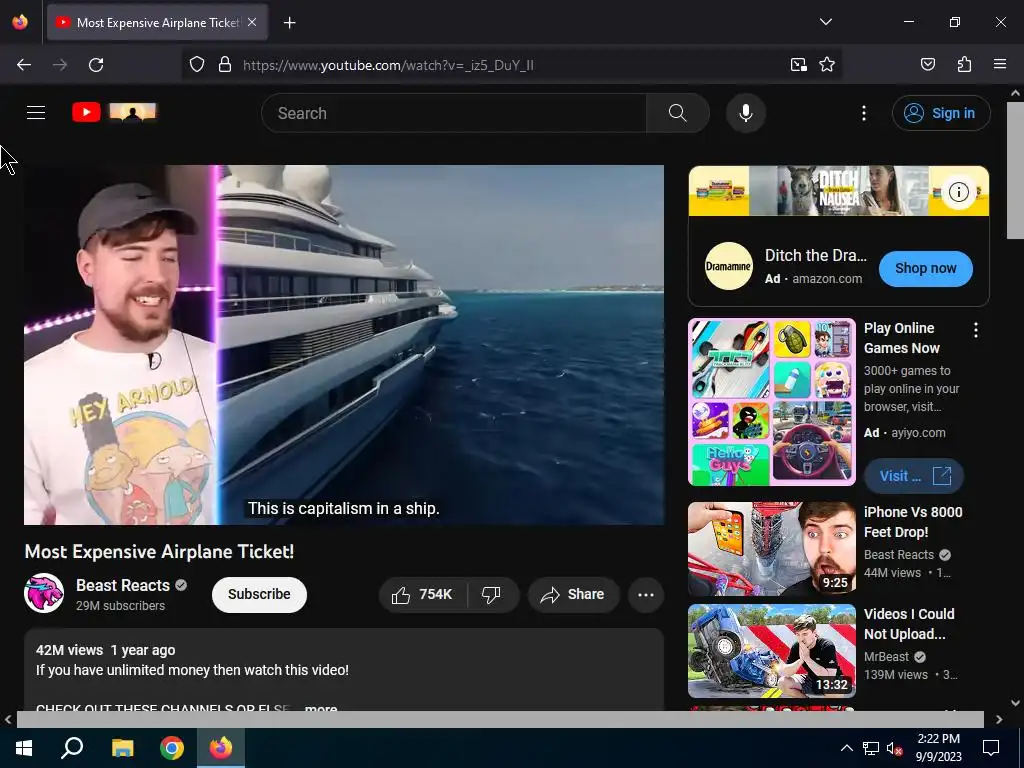Click iPhone Vs 8000 Feet Drop title
The width and height of the screenshot is (1024, 768).
pyautogui.click(x=913, y=522)
